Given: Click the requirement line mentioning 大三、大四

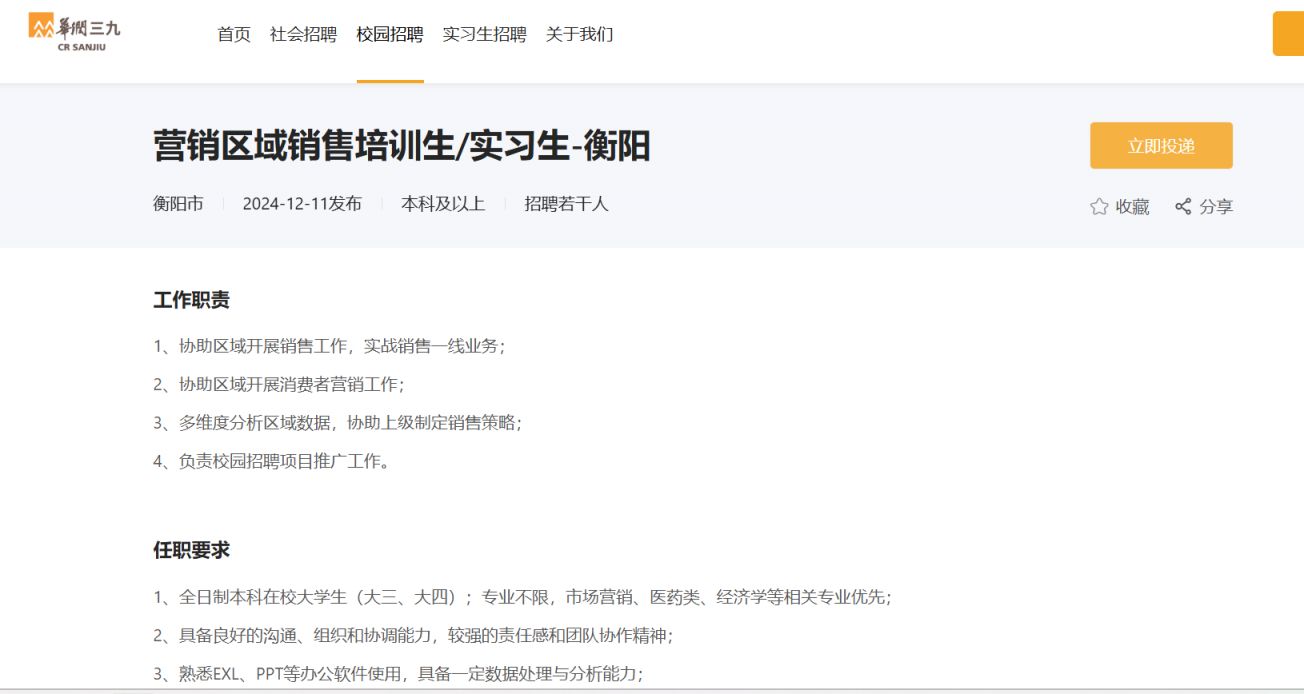Looking at the screenshot, I should point(521,597).
